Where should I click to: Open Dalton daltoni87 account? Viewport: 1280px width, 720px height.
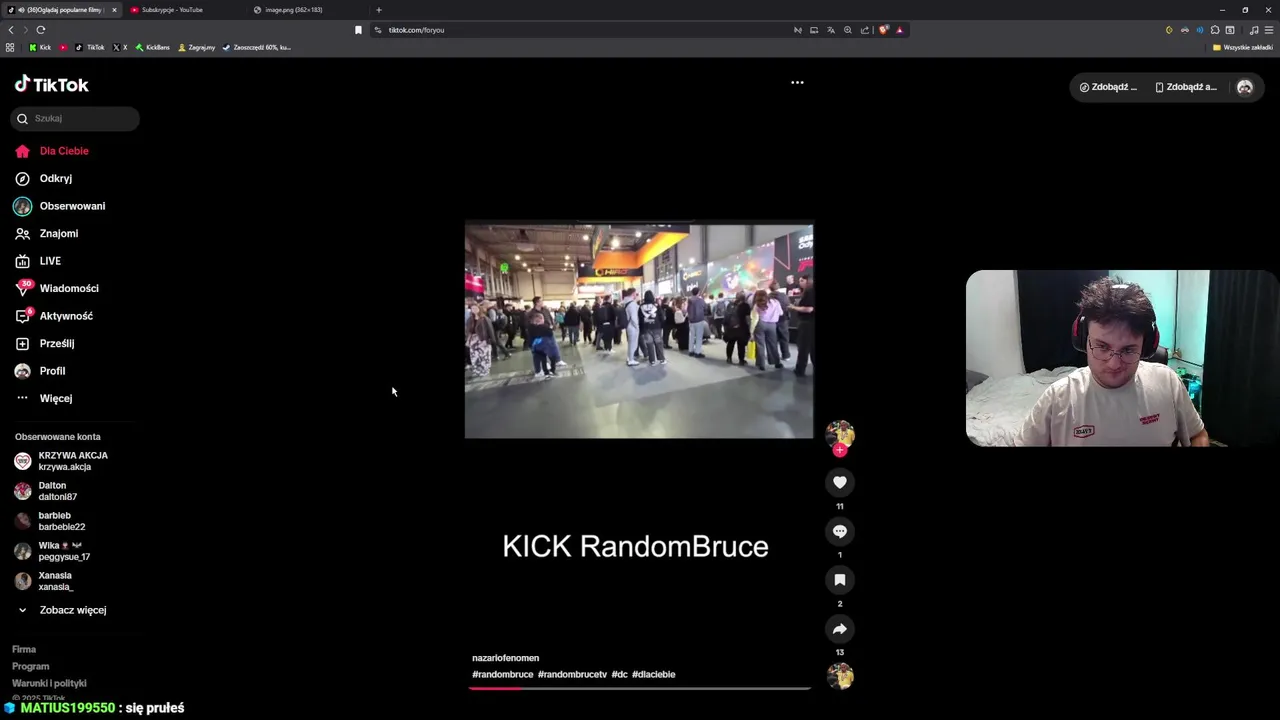46,491
